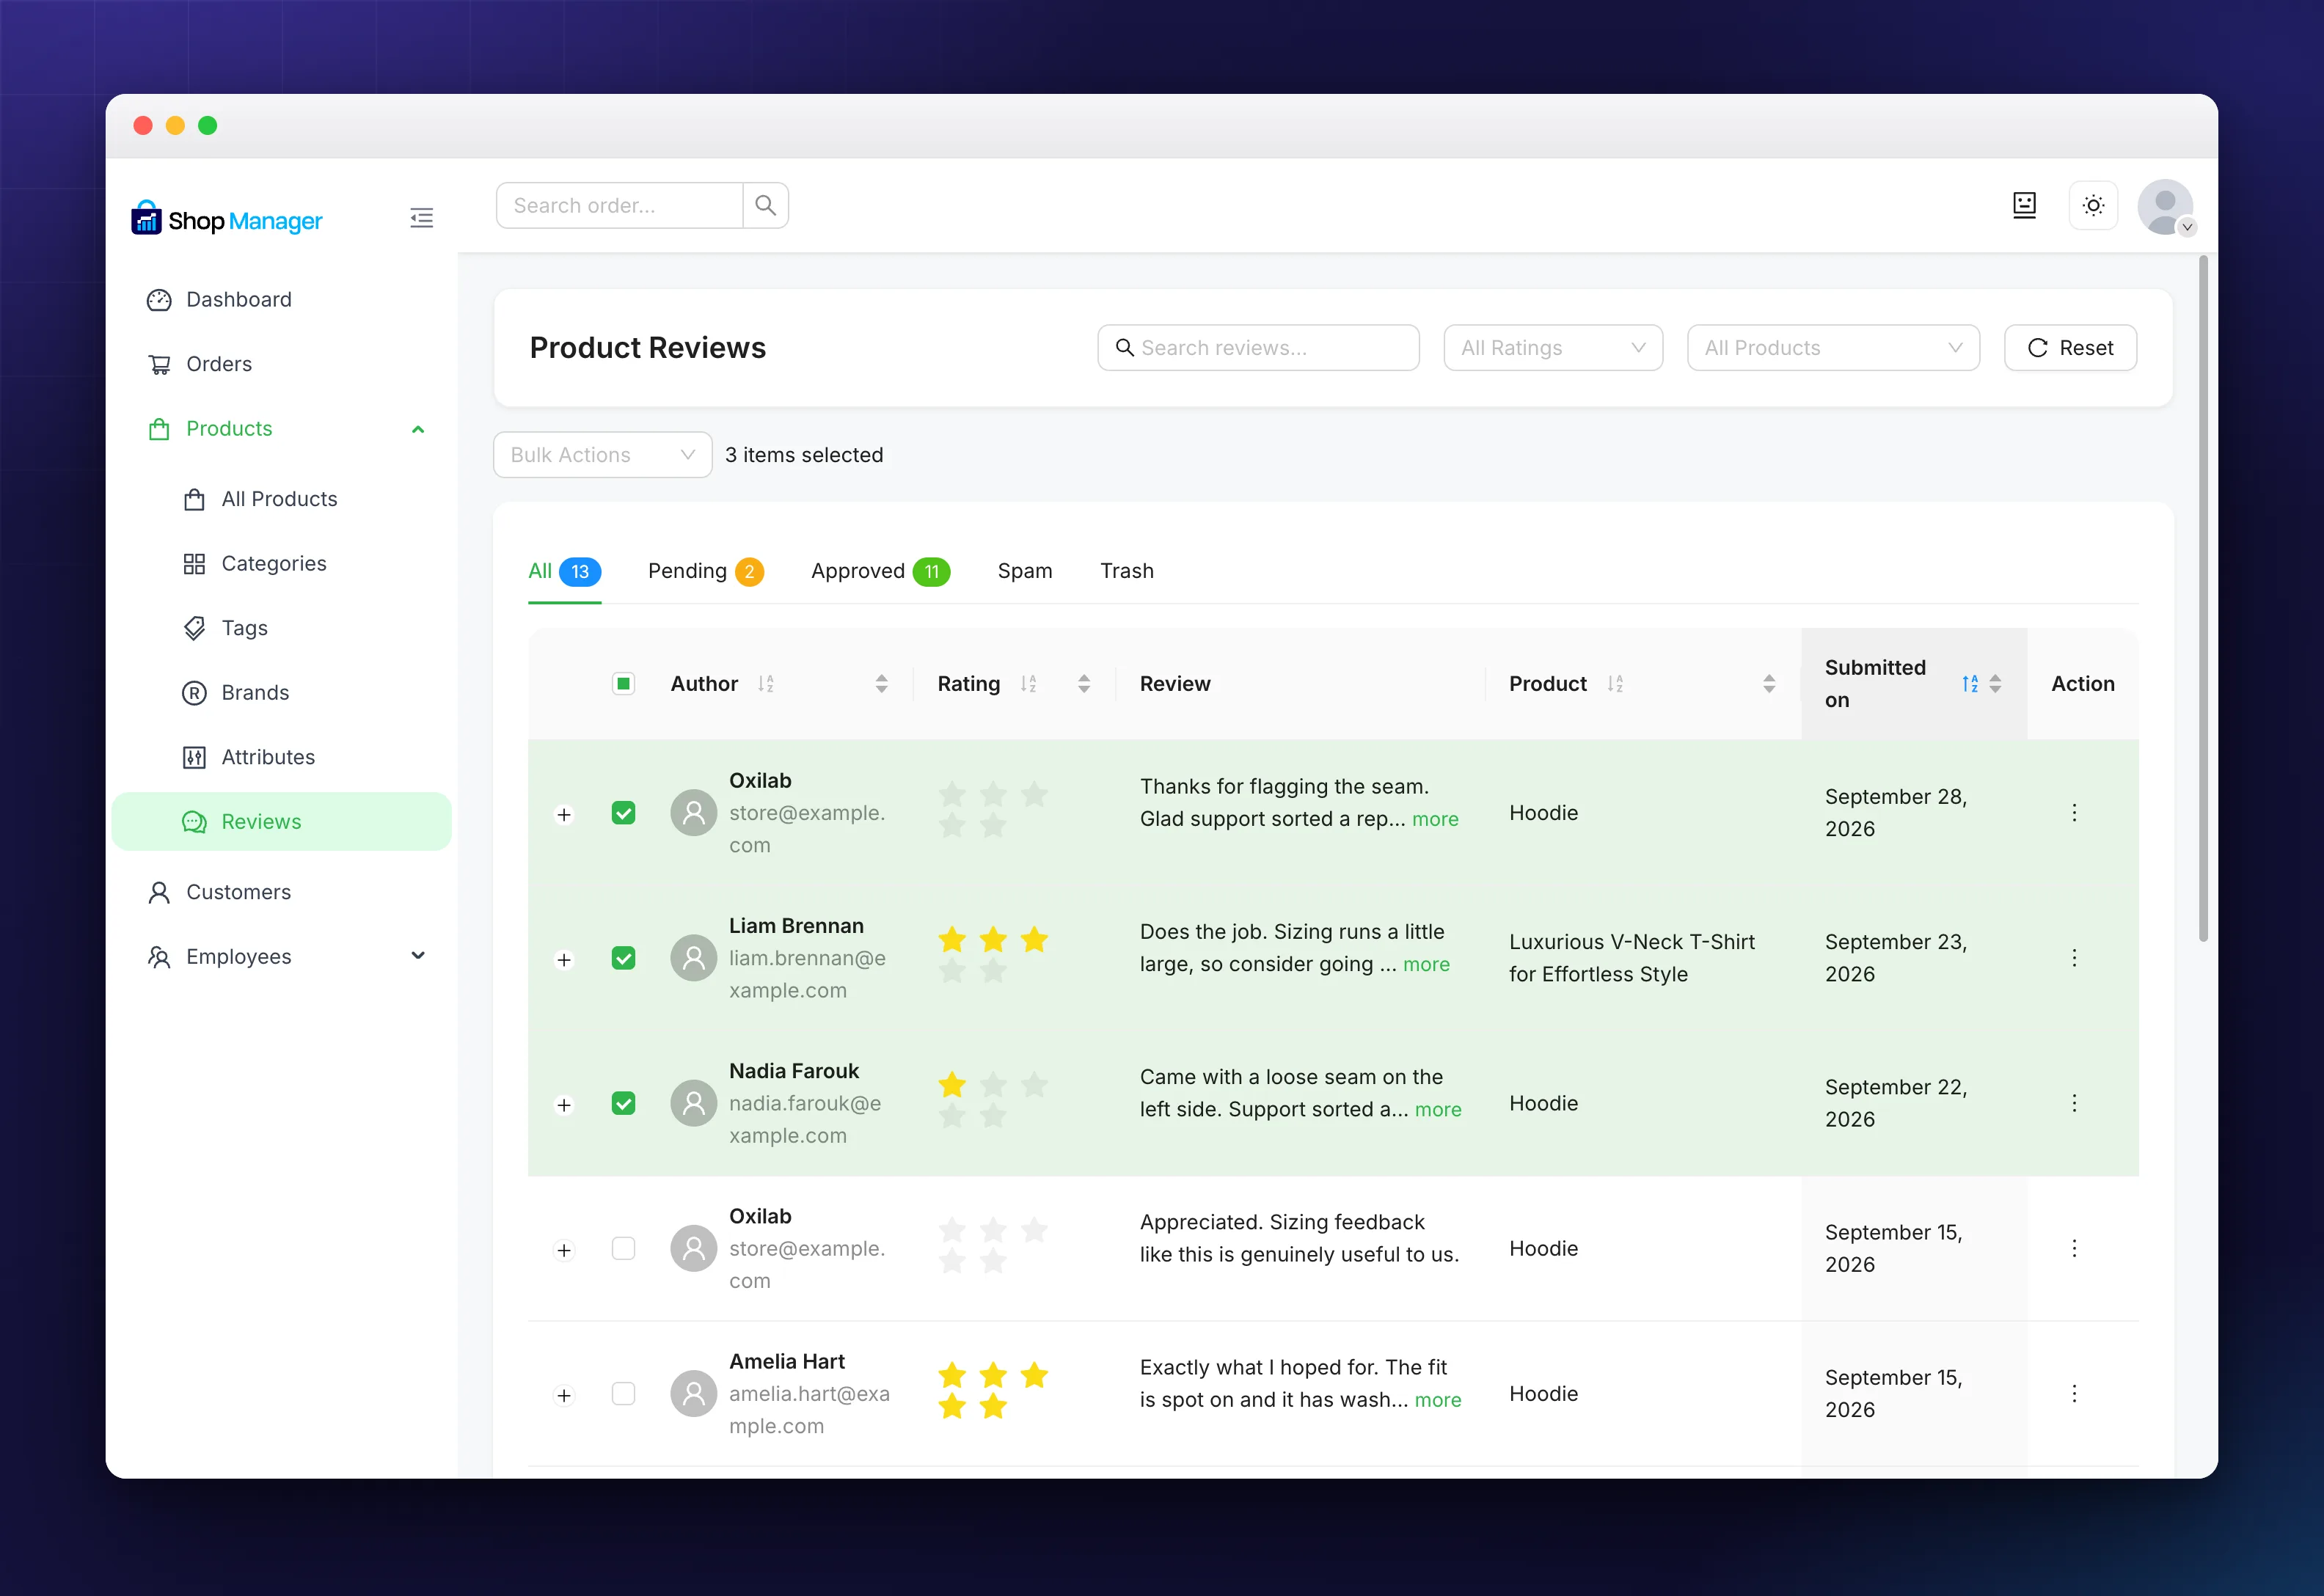Click the Search reviews input field
Image resolution: width=2324 pixels, height=1596 pixels.
click(1258, 348)
